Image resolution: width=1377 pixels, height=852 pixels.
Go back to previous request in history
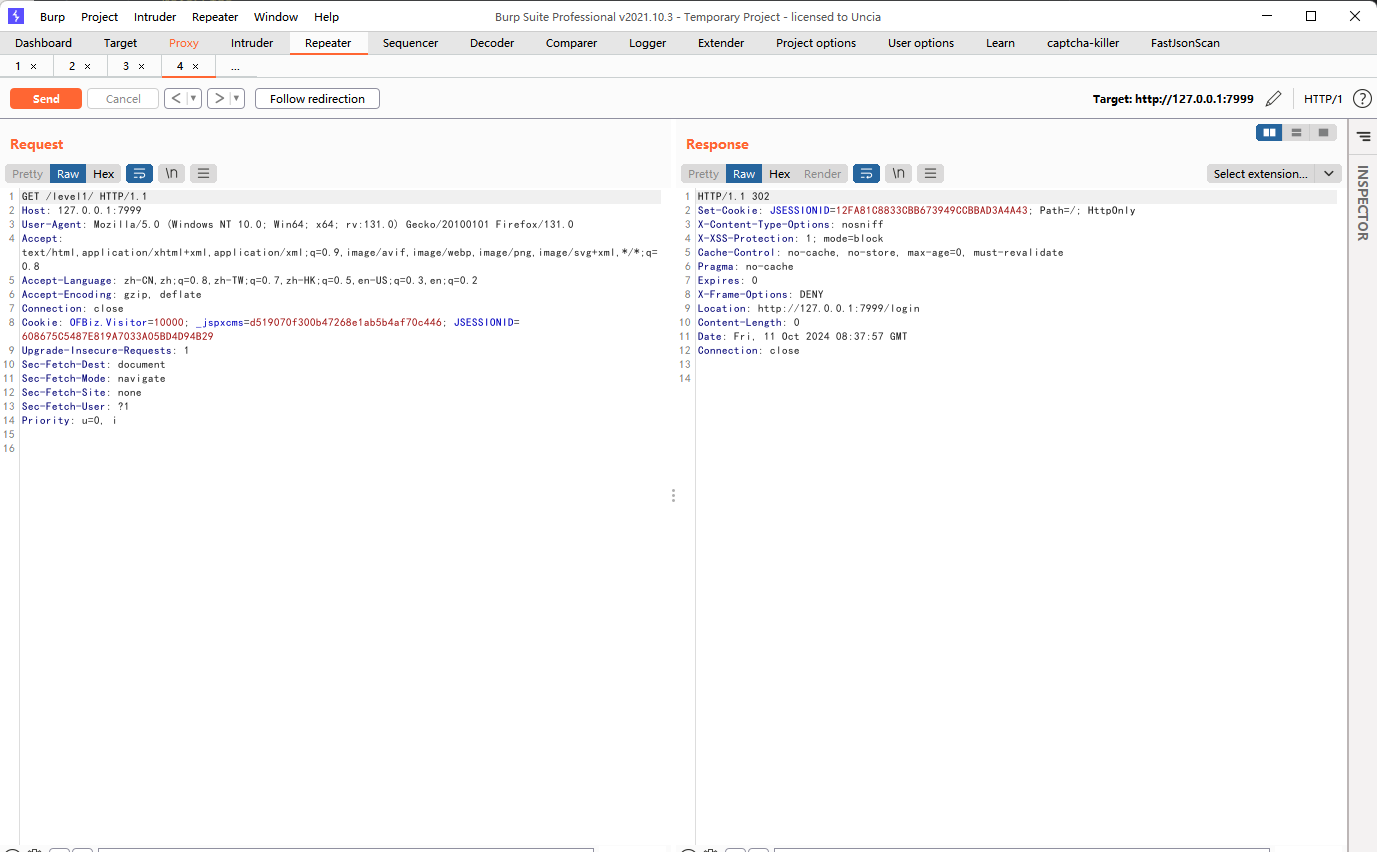click(175, 99)
